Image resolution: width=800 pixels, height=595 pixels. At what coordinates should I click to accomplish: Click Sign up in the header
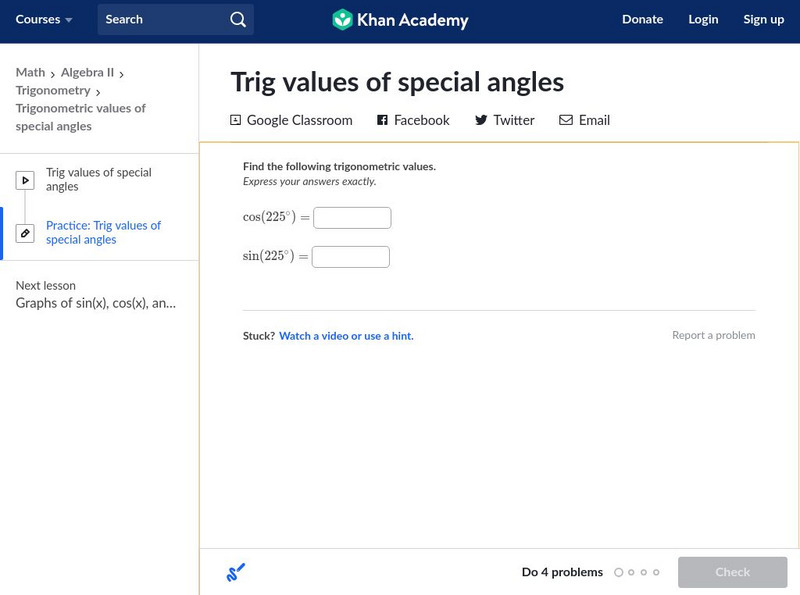point(763,19)
